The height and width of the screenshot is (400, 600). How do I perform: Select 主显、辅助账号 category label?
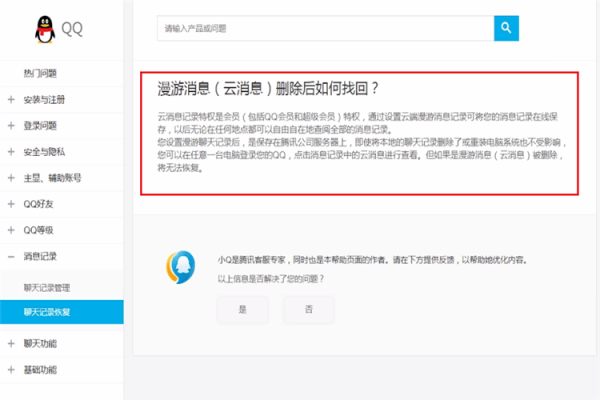coord(52,178)
